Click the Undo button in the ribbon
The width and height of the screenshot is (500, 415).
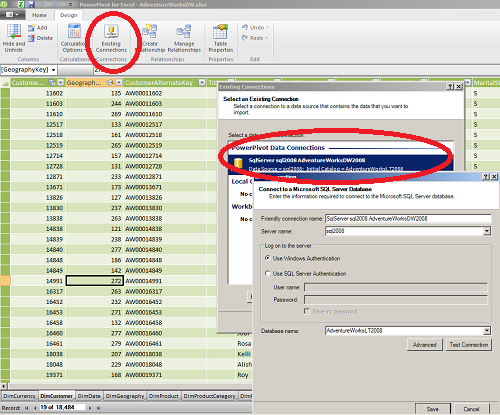point(255,27)
